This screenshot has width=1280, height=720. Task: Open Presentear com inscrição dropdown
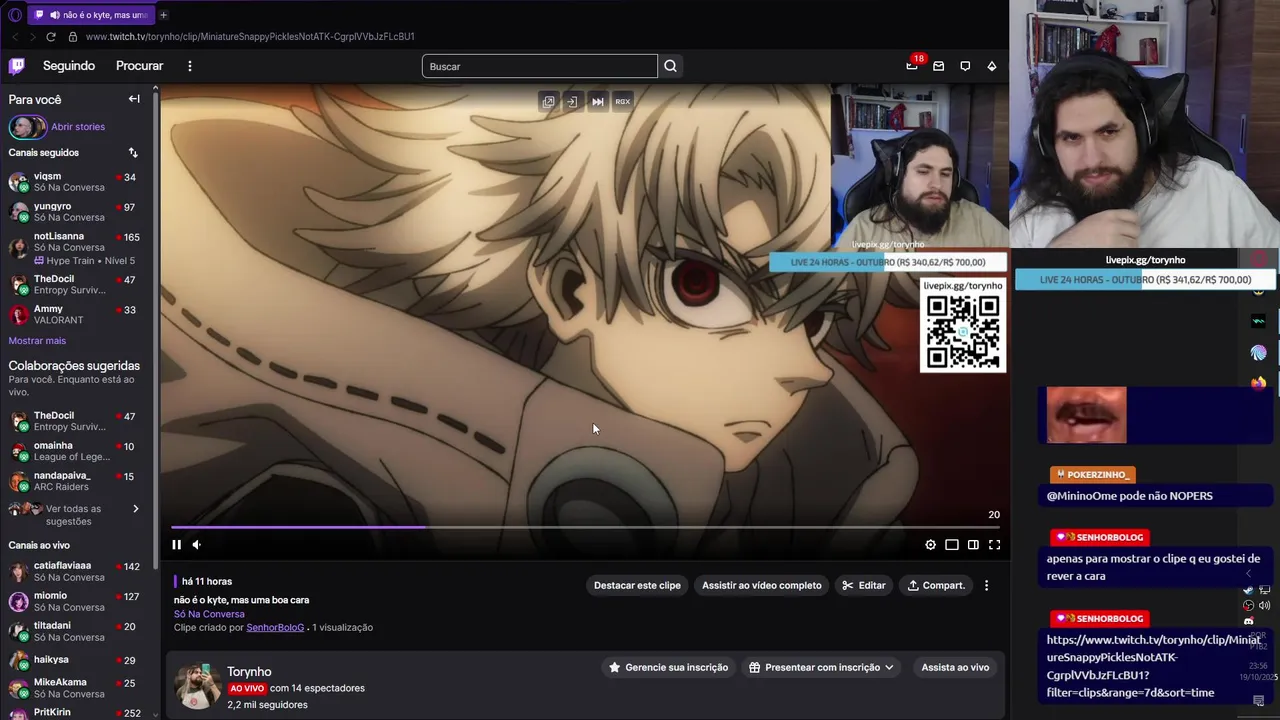click(822, 668)
